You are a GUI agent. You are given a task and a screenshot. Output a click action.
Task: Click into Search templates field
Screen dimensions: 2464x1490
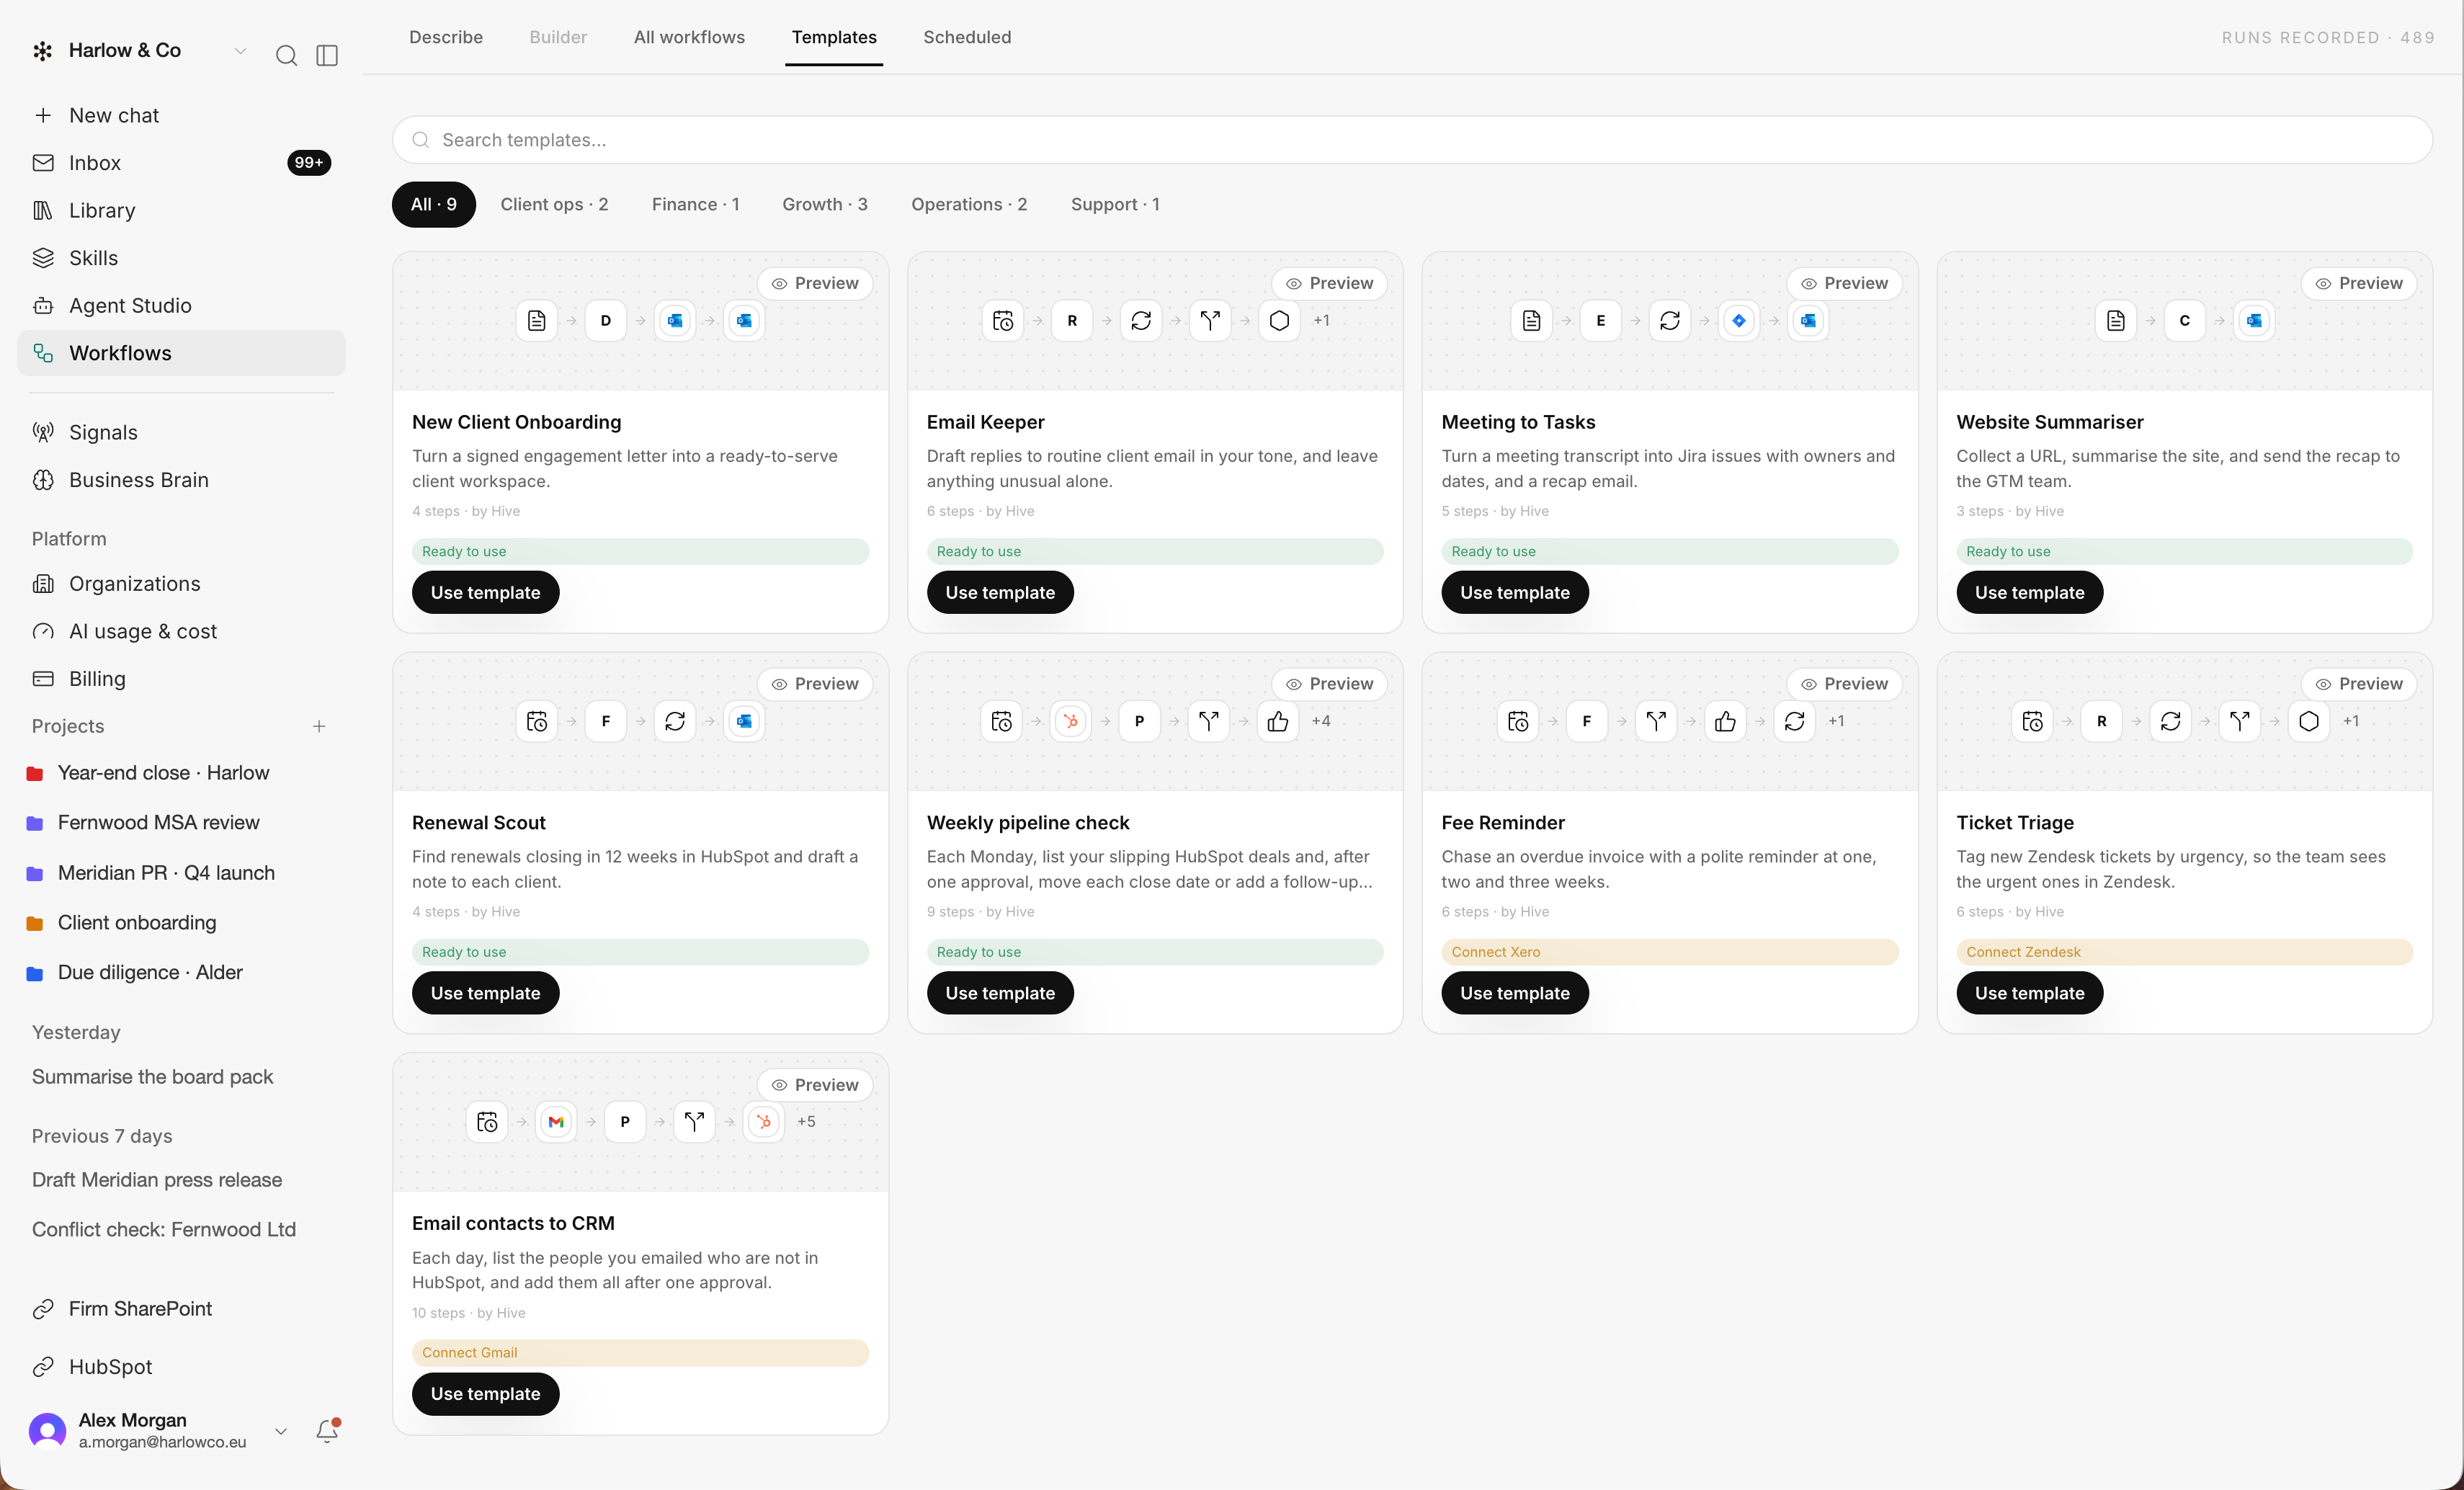(x=1412, y=140)
